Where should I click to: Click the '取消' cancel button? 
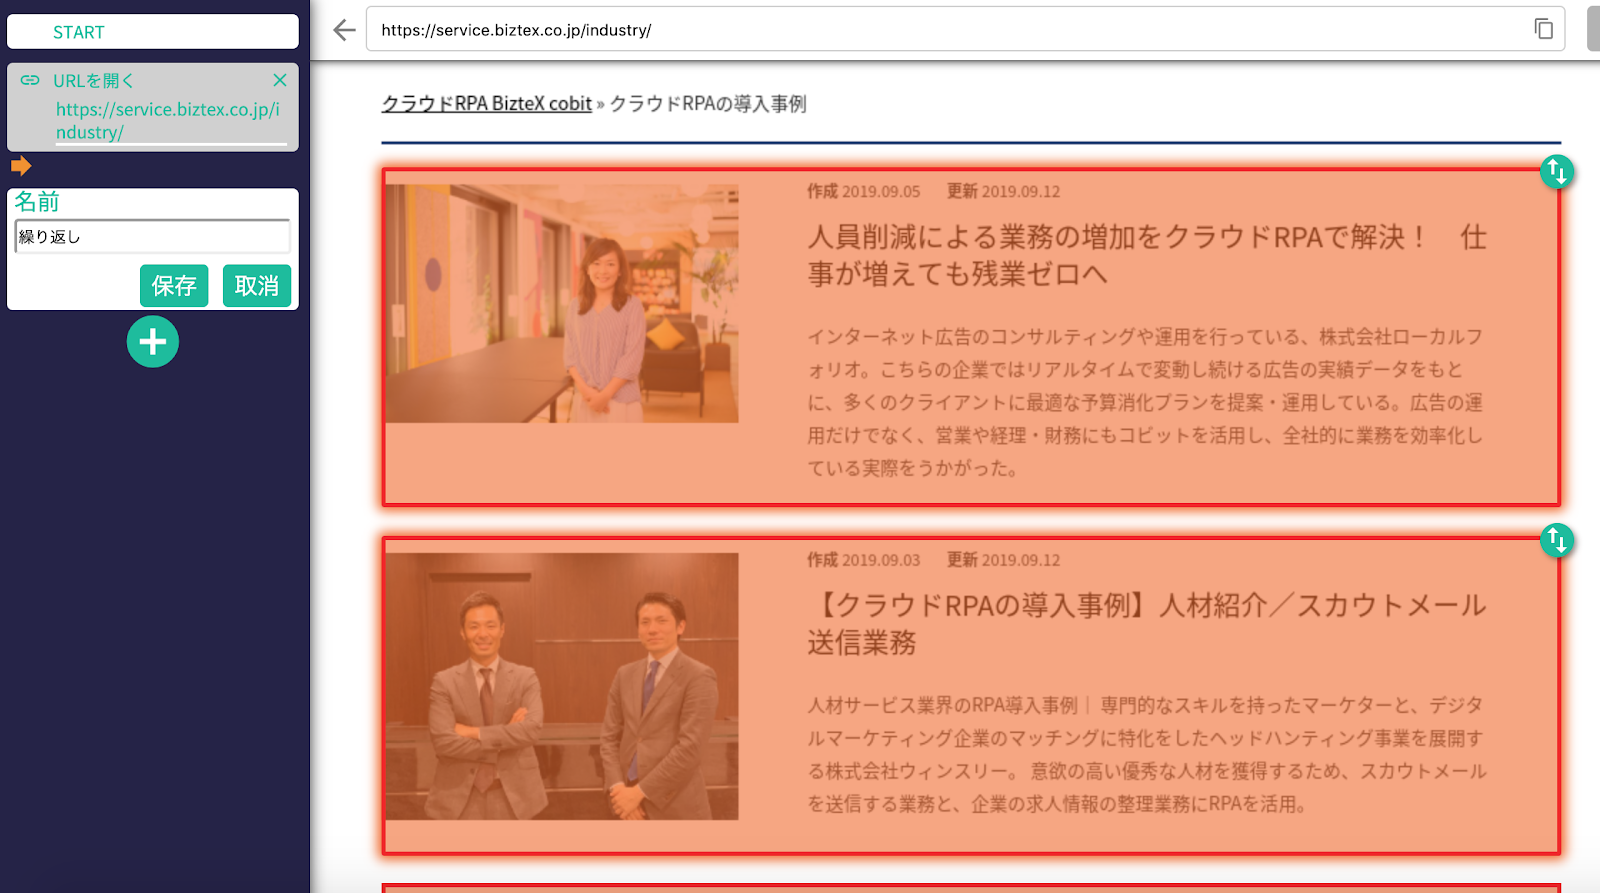point(257,286)
